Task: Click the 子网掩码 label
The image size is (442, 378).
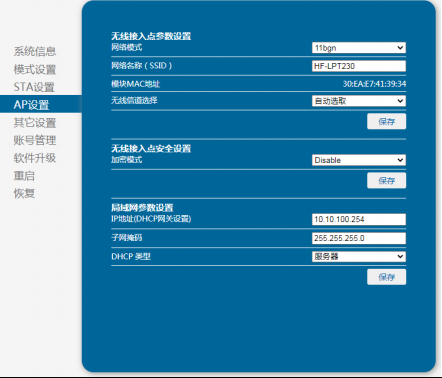Action: [x=127, y=238]
